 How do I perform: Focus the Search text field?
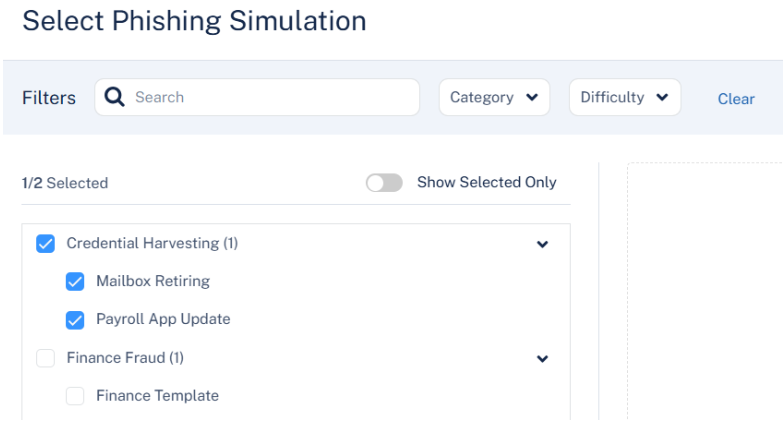(270, 97)
